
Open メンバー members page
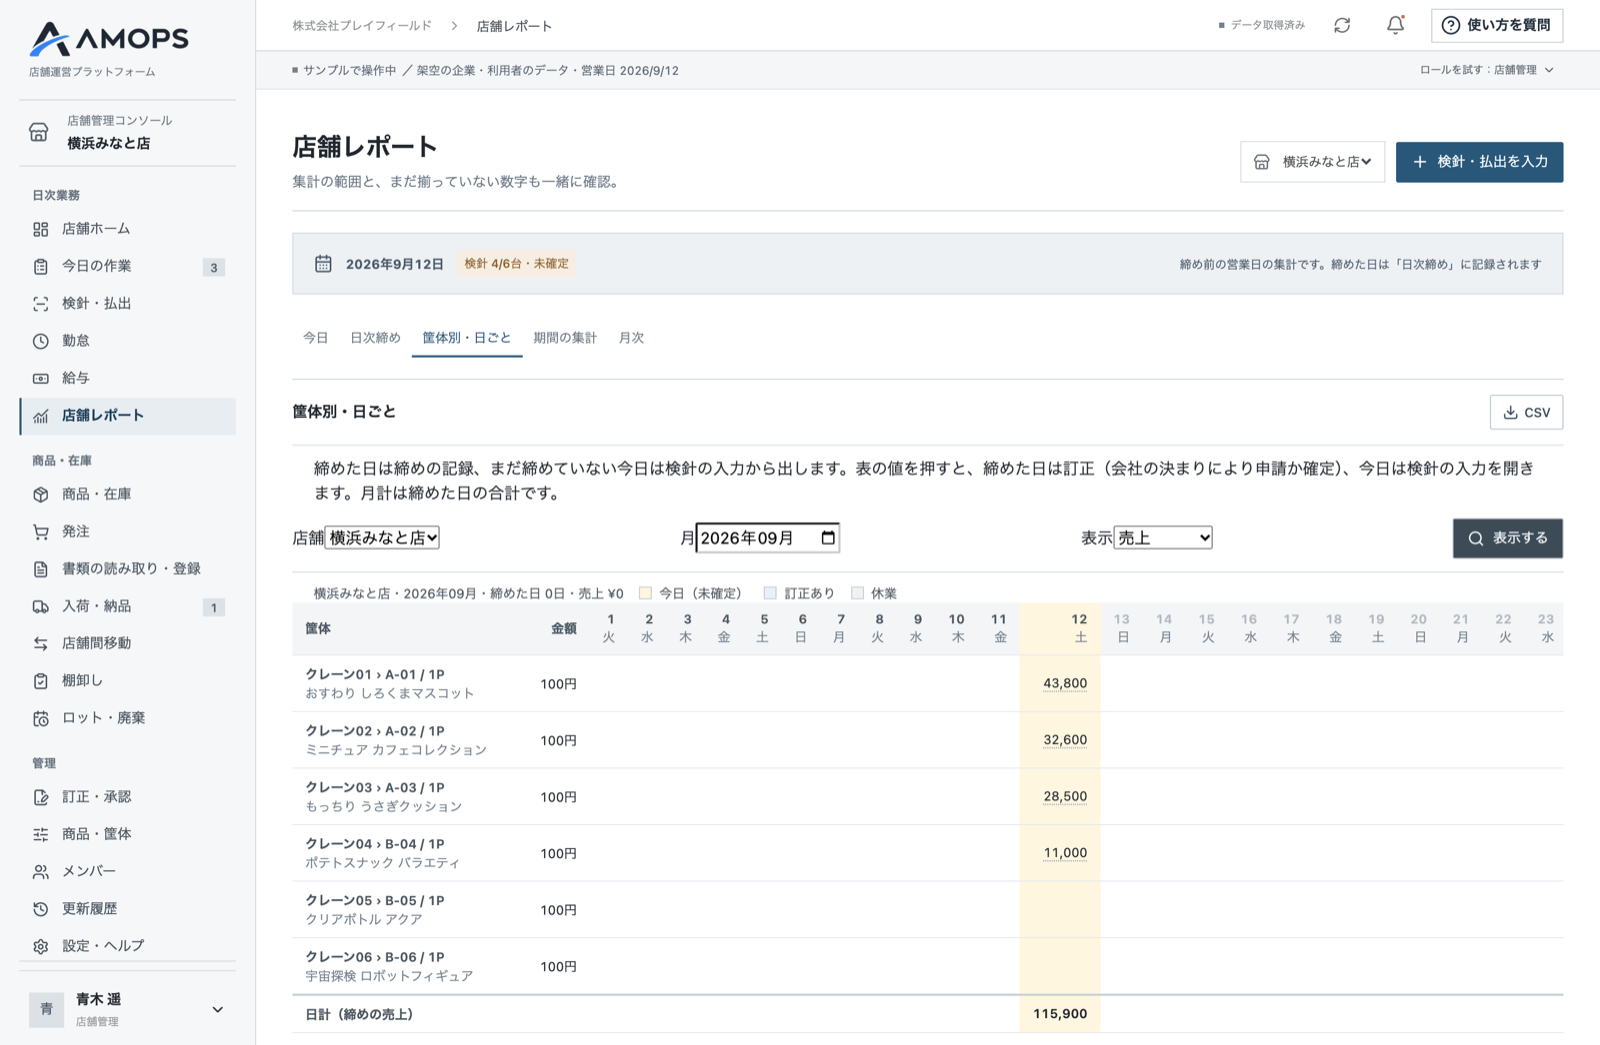click(x=128, y=871)
